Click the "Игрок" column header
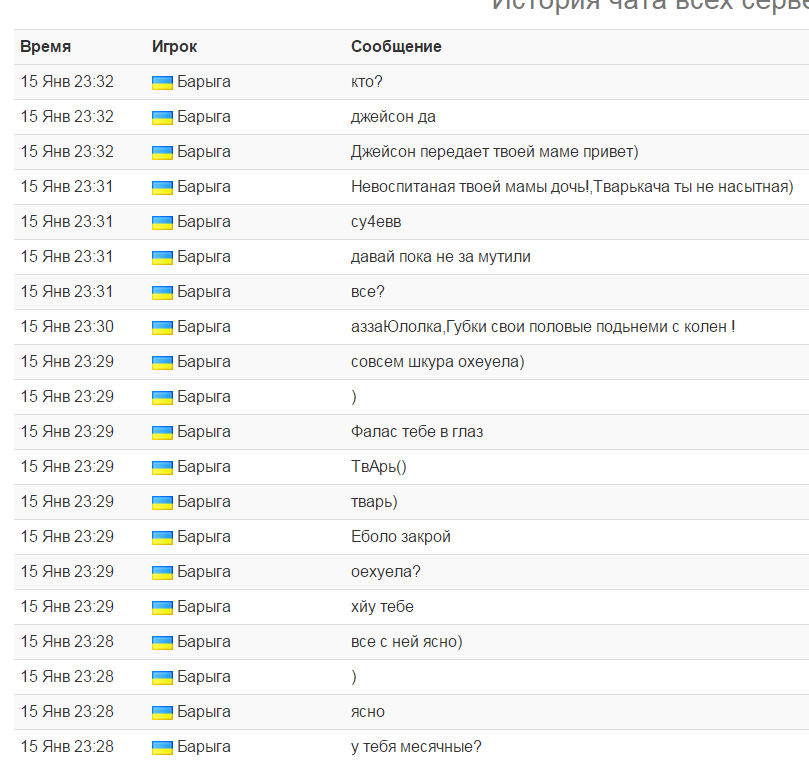The width and height of the screenshot is (809, 779). [174, 47]
